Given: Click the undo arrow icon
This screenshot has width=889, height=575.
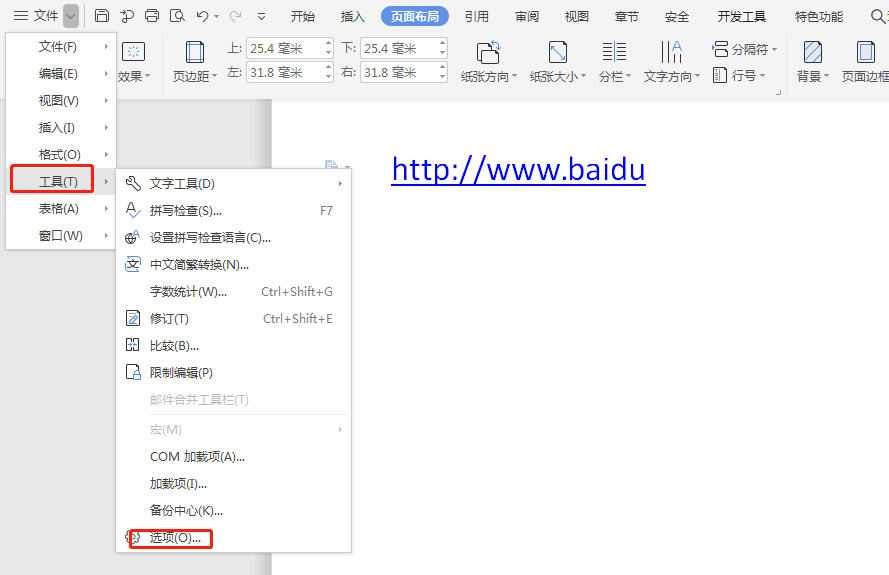Looking at the screenshot, I should (x=202, y=16).
